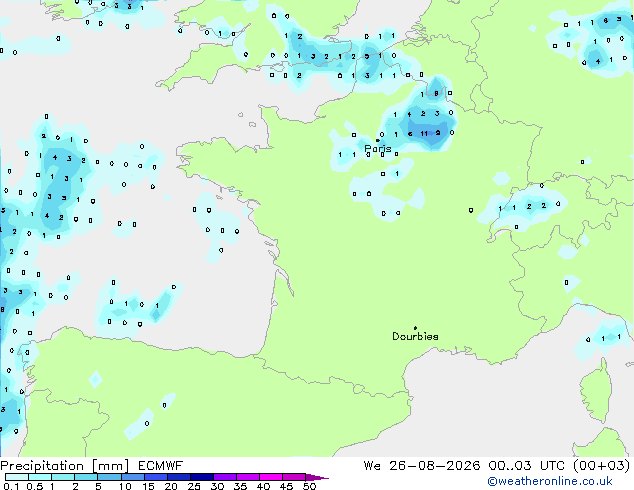
Task: Click the 'Precipitation [mm]' title text
Action: pyautogui.click(x=65, y=466)
